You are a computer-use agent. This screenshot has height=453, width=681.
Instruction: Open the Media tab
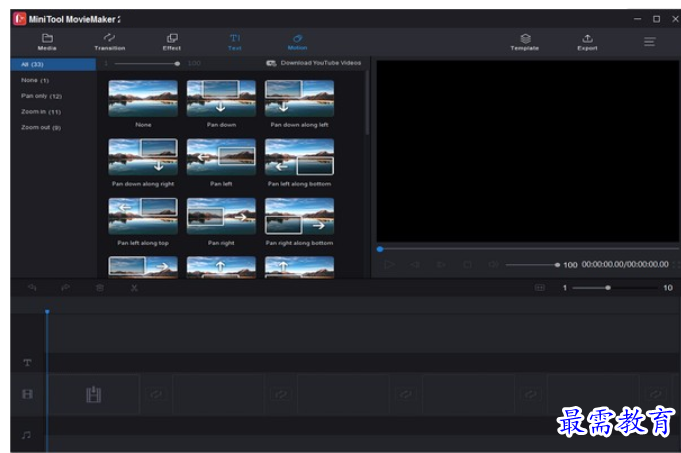(47, 42)
